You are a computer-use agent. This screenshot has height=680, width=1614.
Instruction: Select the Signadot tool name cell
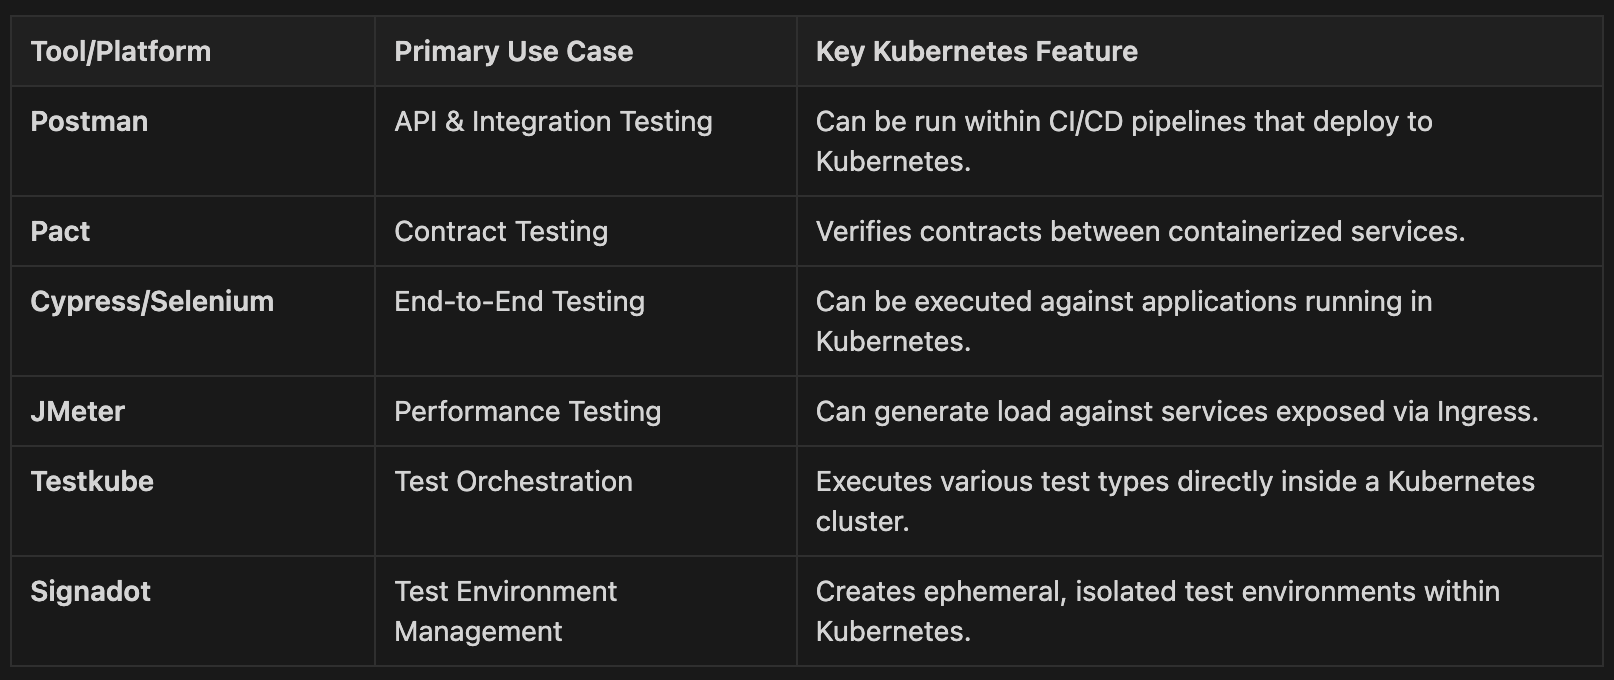[x=90, y=592]
